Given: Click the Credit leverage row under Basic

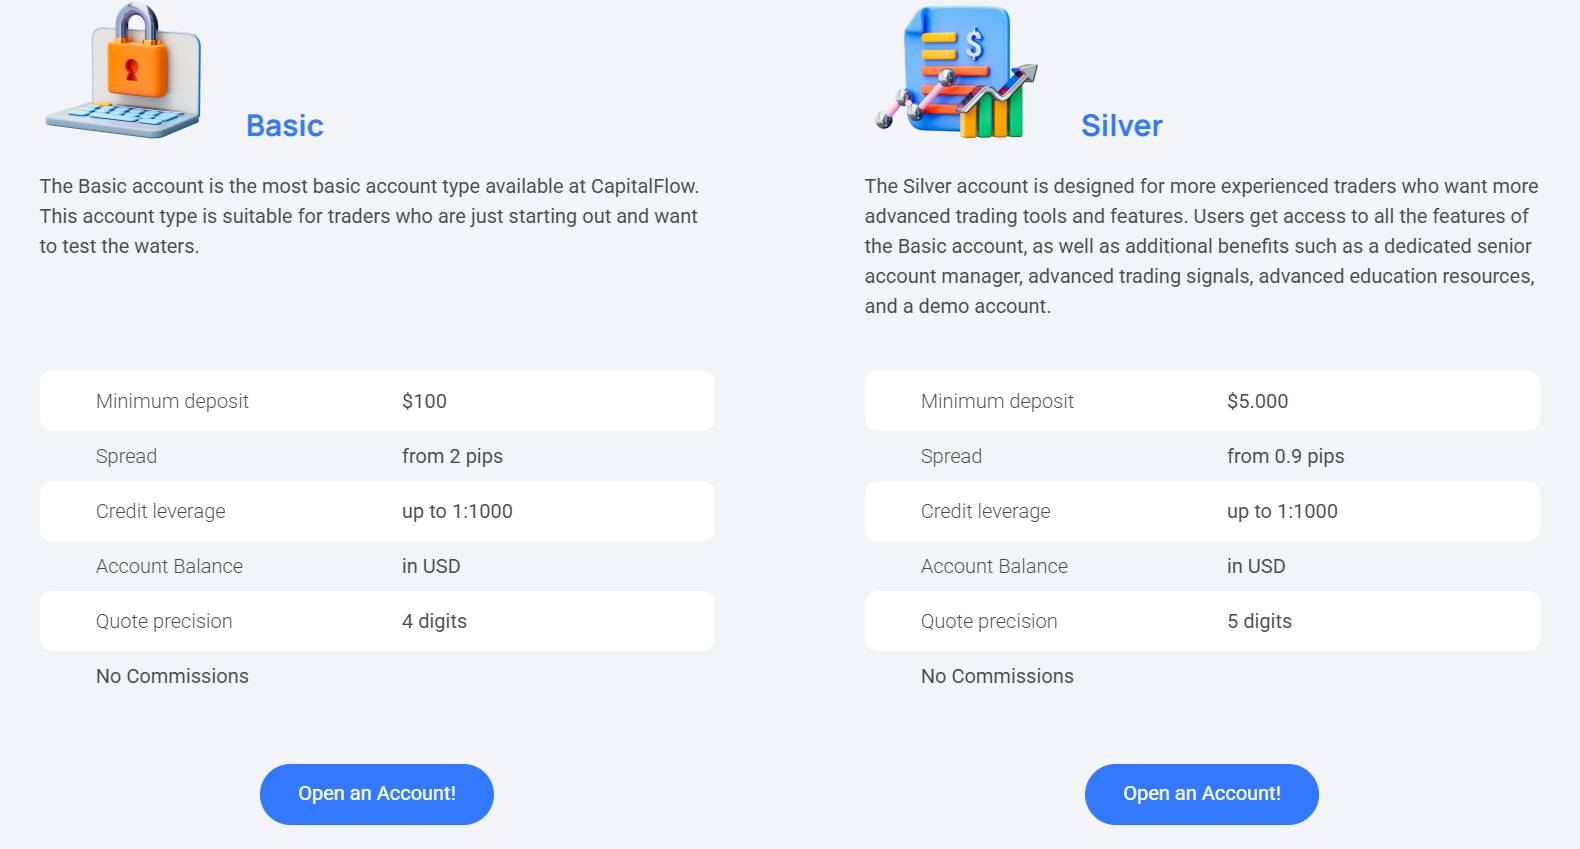Looking at the screenshot, I should point(377,511).
